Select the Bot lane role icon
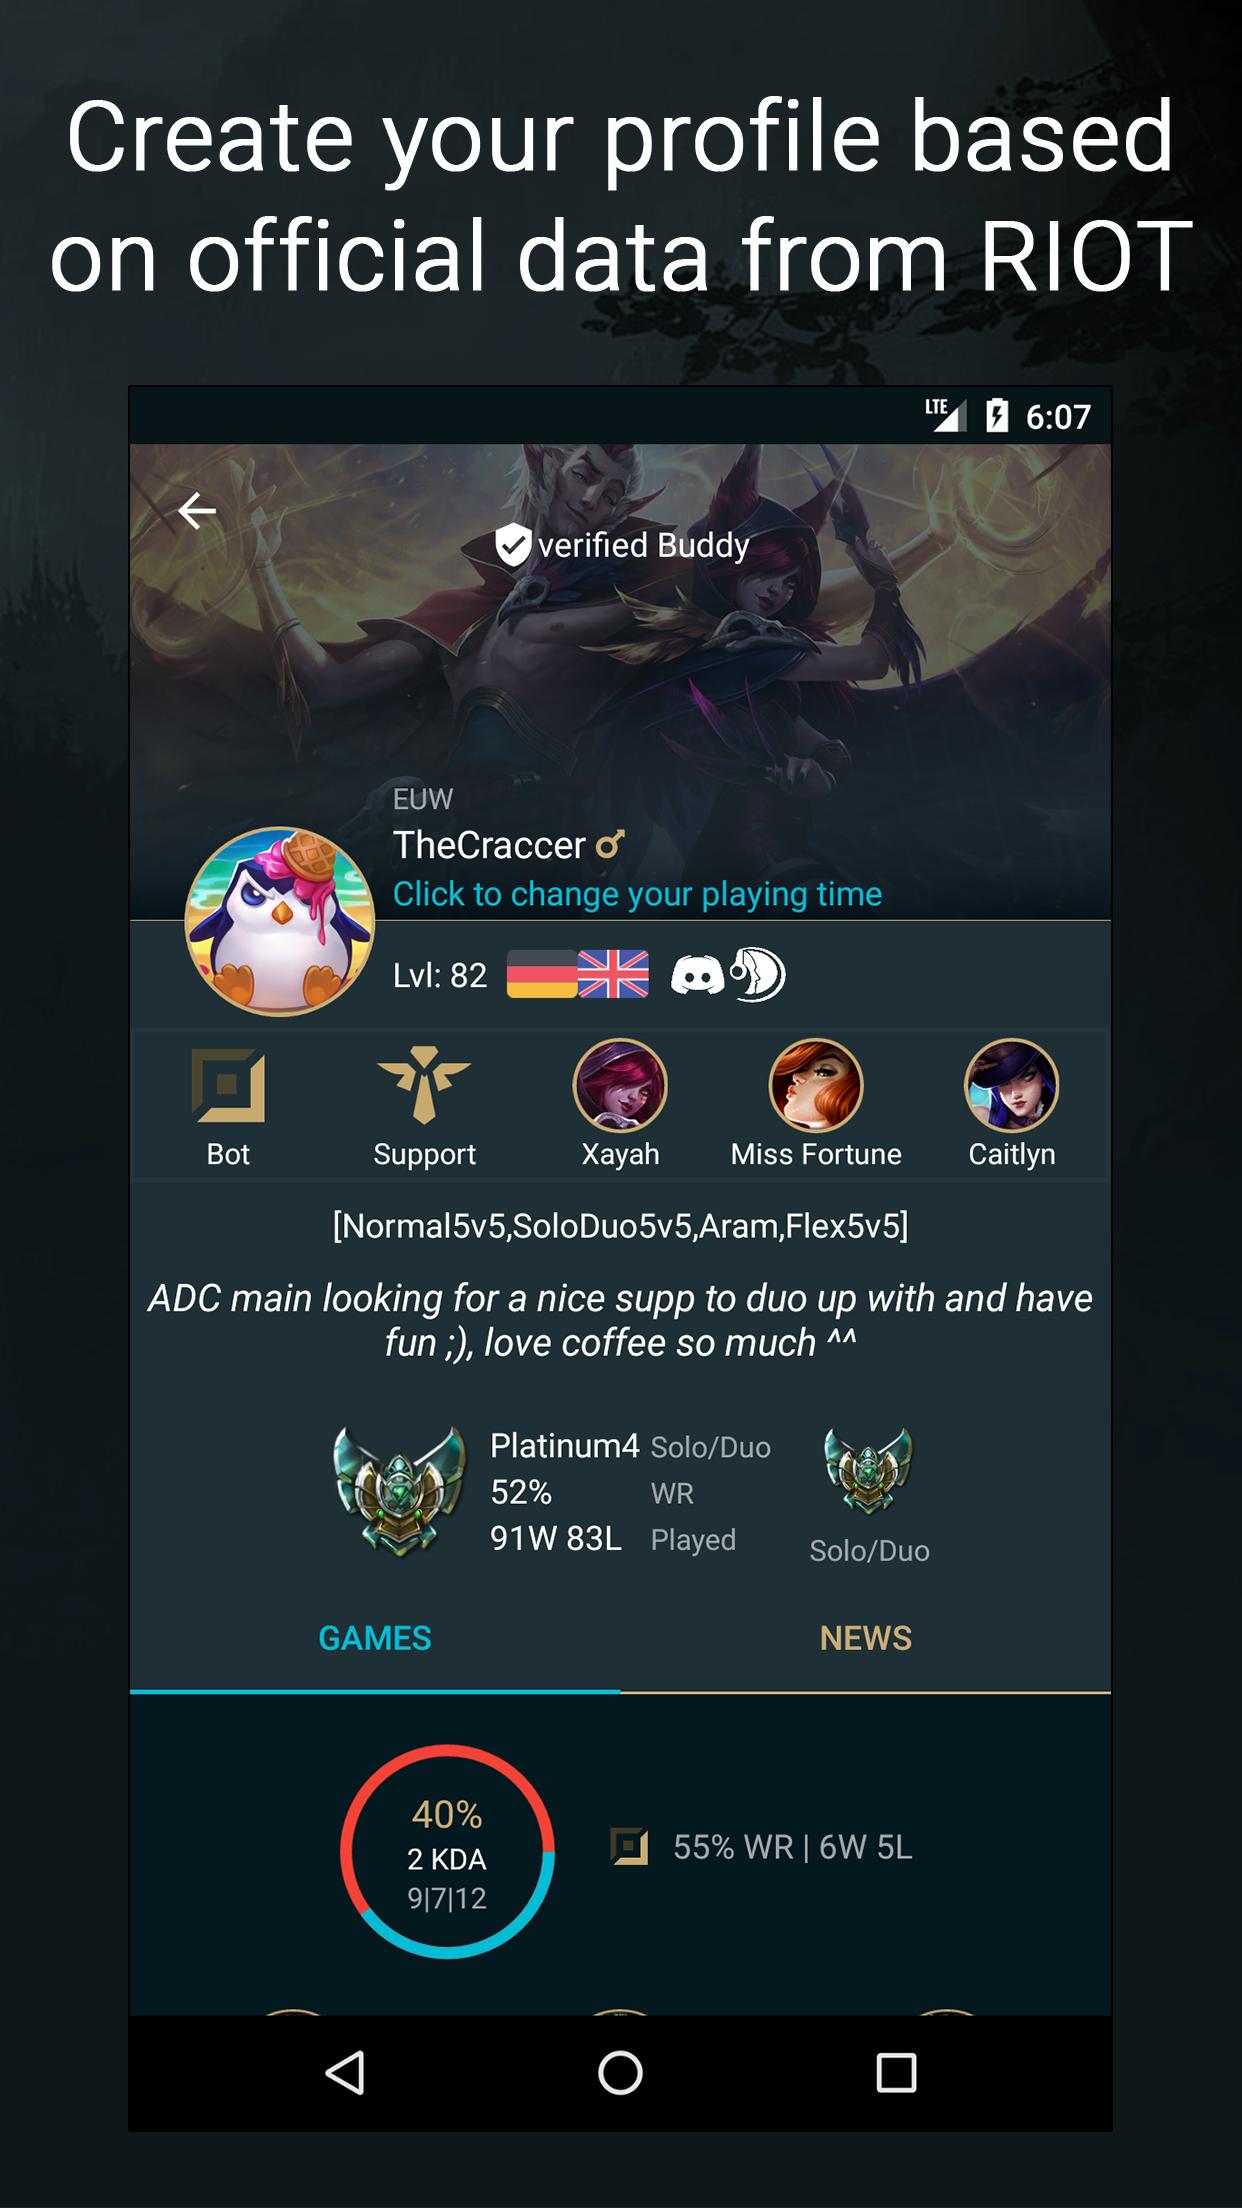The image size is (1242, 2208). coord(228,1086)
